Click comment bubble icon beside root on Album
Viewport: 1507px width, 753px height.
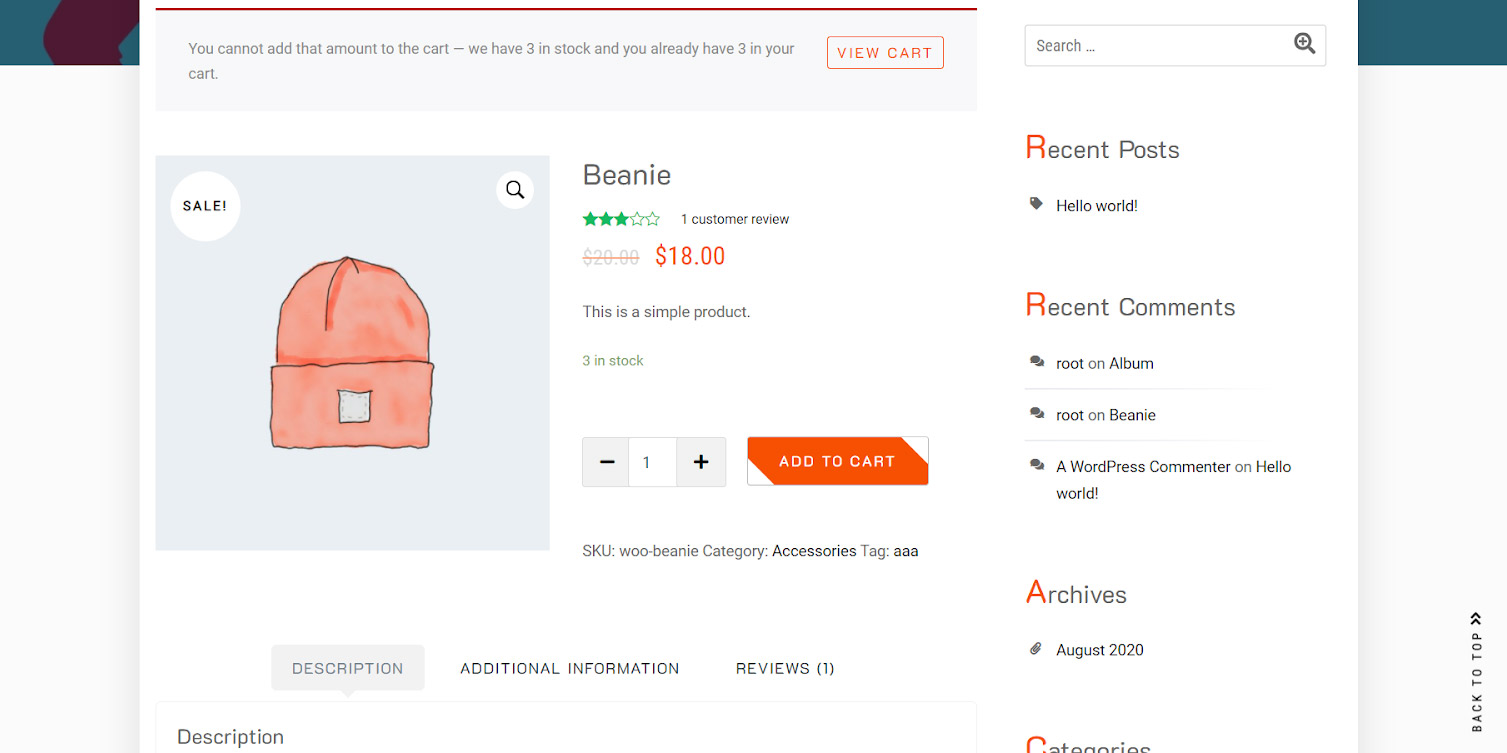pyautogui.click(x=1037, y=362)
